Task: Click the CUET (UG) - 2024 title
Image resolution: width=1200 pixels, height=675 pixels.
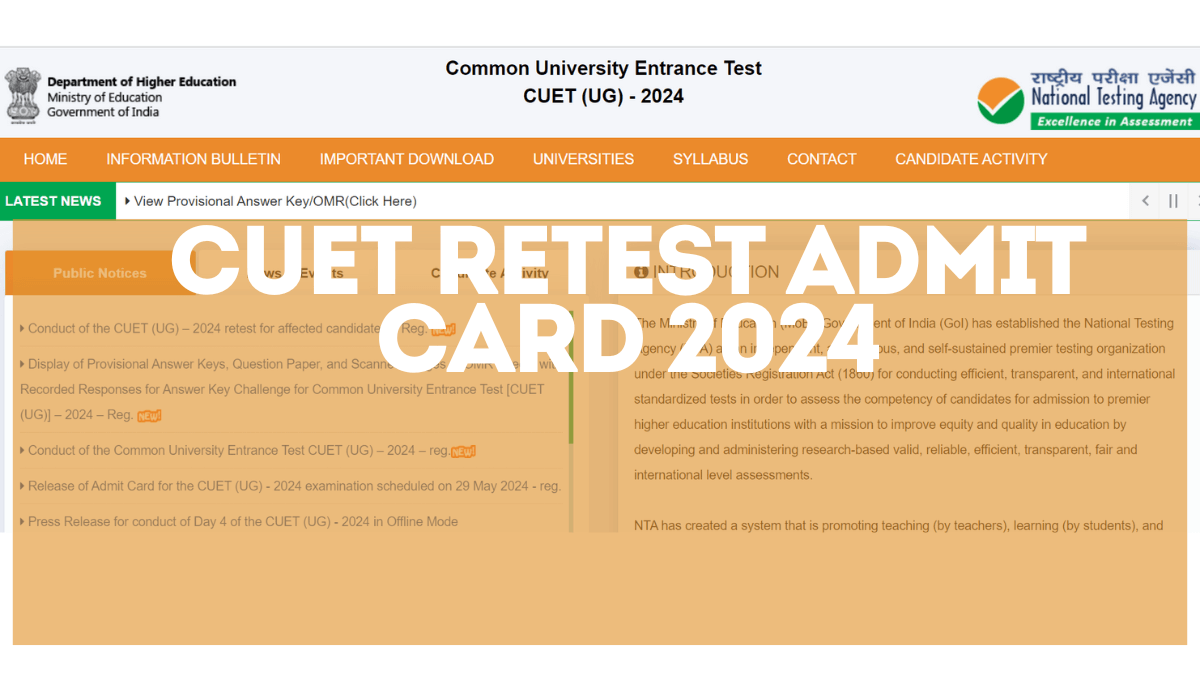Action: coord(604,97)
